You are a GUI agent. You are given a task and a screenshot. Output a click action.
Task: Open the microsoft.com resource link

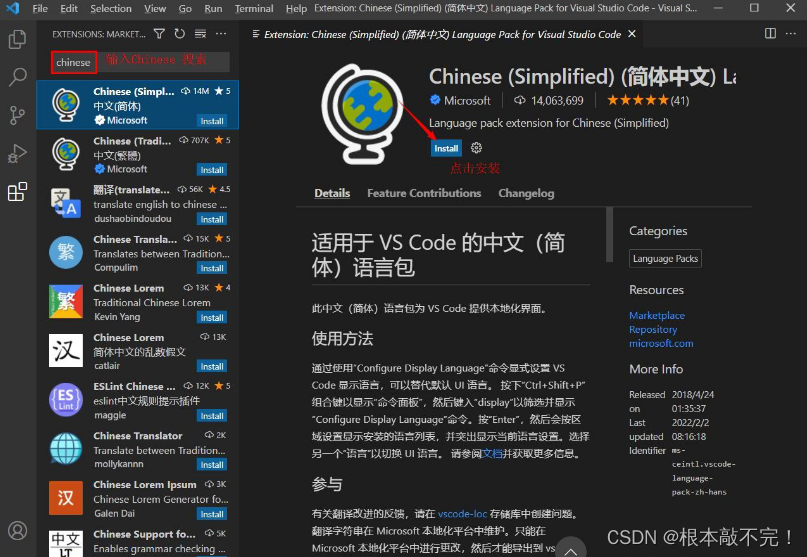661,343
